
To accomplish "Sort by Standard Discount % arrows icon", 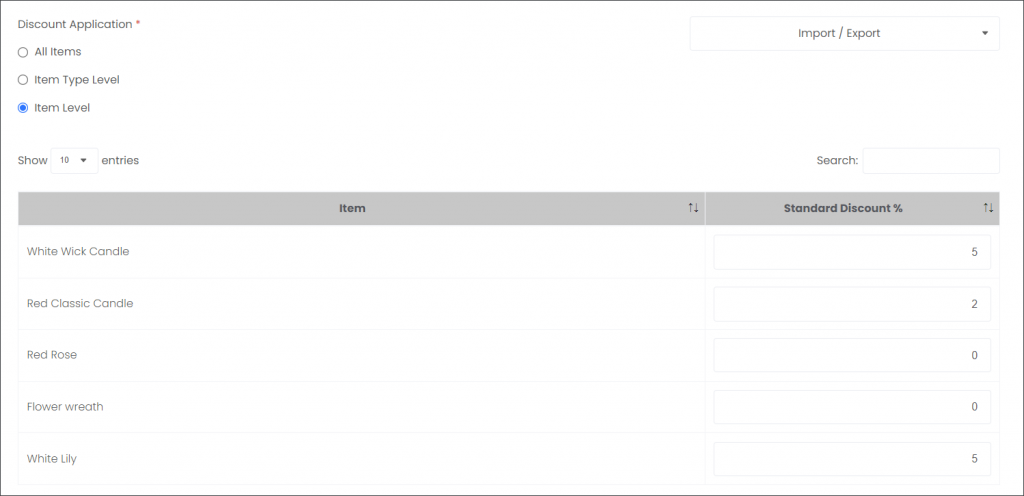I will click(x=988, y=208).
